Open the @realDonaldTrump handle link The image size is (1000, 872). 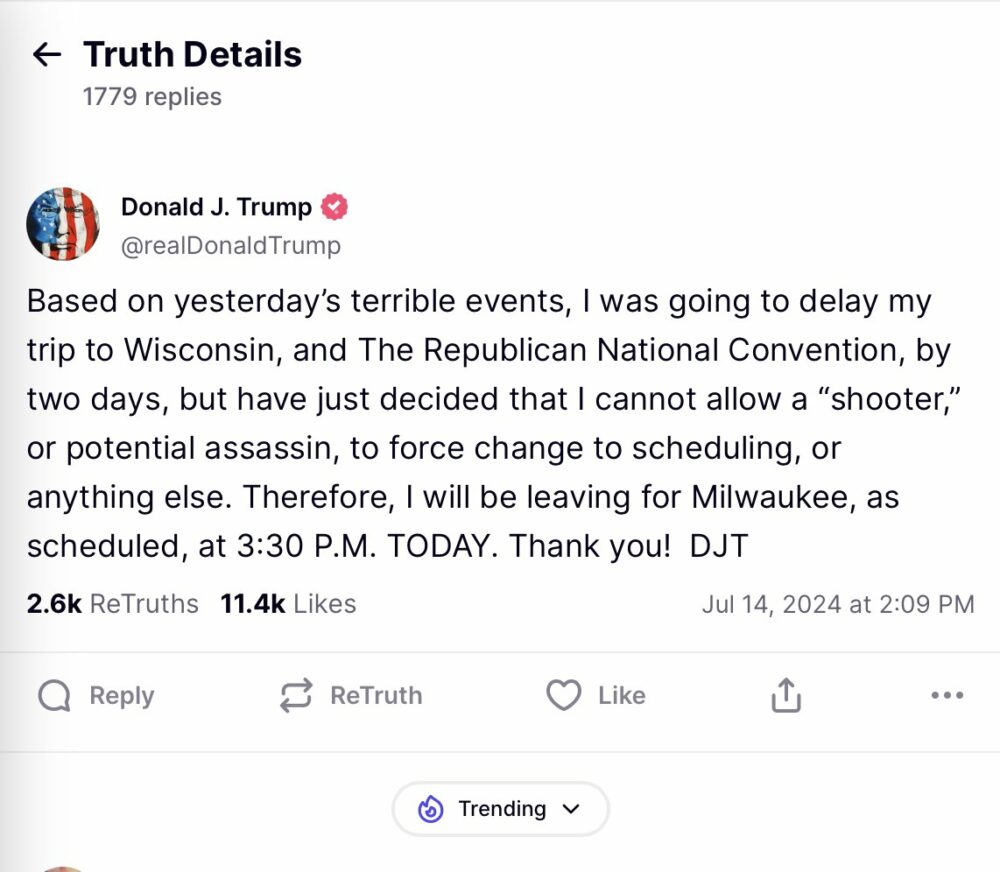pos(230,245)
